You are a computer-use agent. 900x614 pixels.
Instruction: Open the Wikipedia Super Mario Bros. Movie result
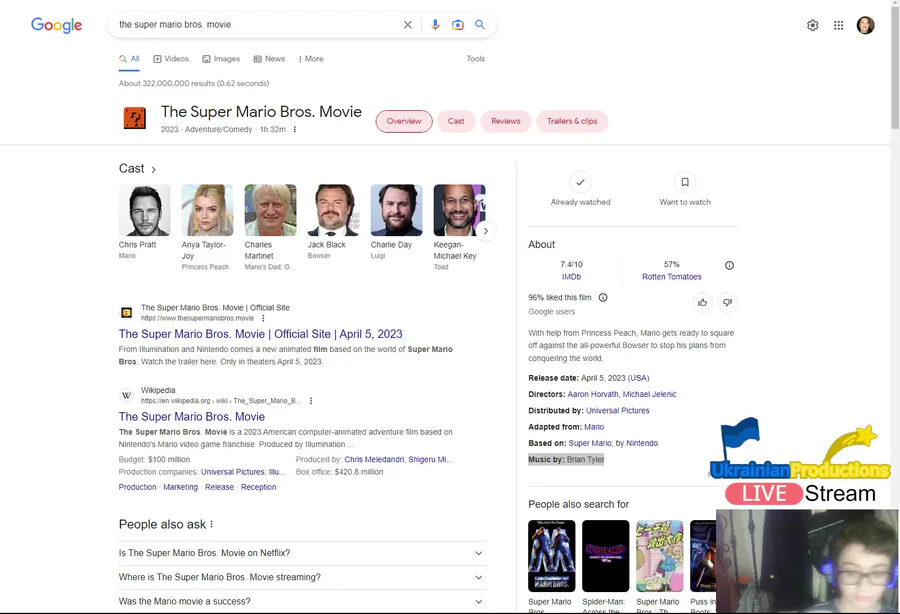192,417
